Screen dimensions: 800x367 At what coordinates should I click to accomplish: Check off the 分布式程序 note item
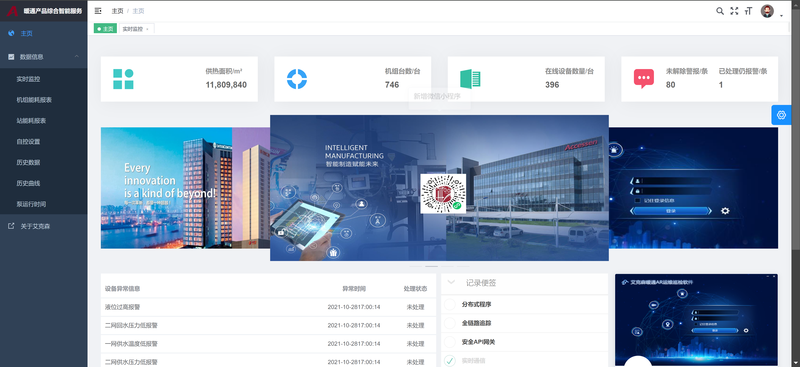449,305
